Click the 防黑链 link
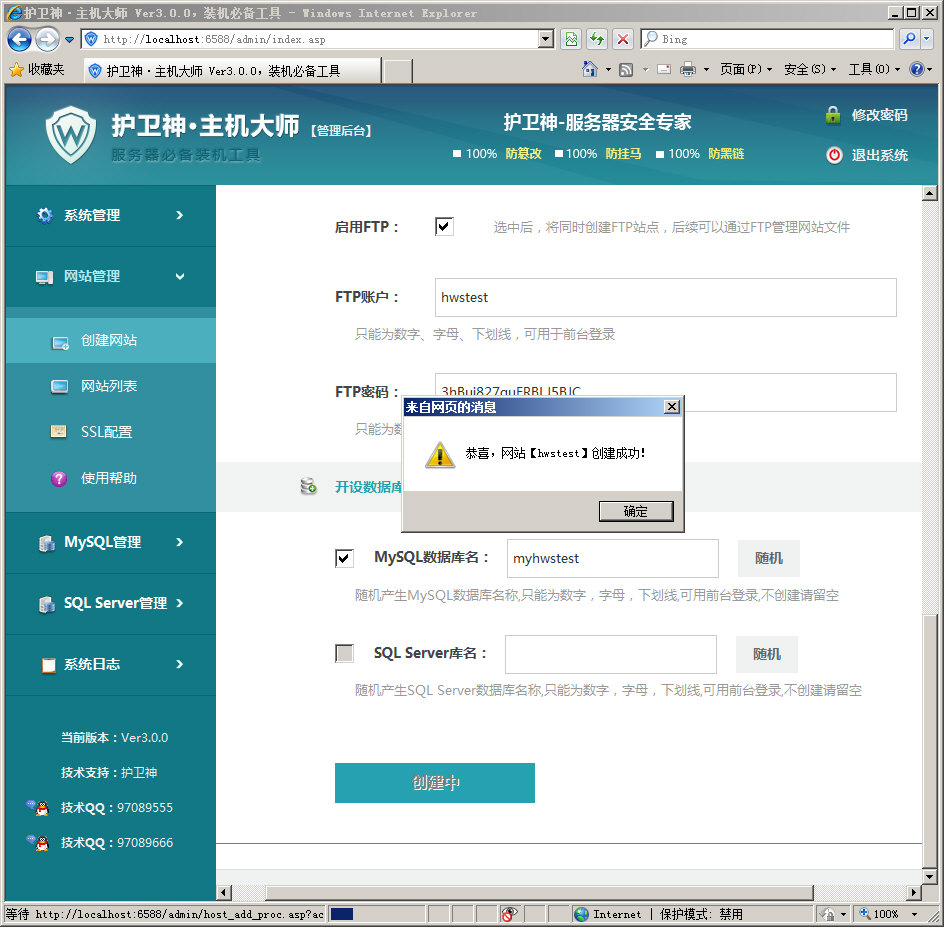This screenshot has width=944, height=927. [x=726, y=154]
